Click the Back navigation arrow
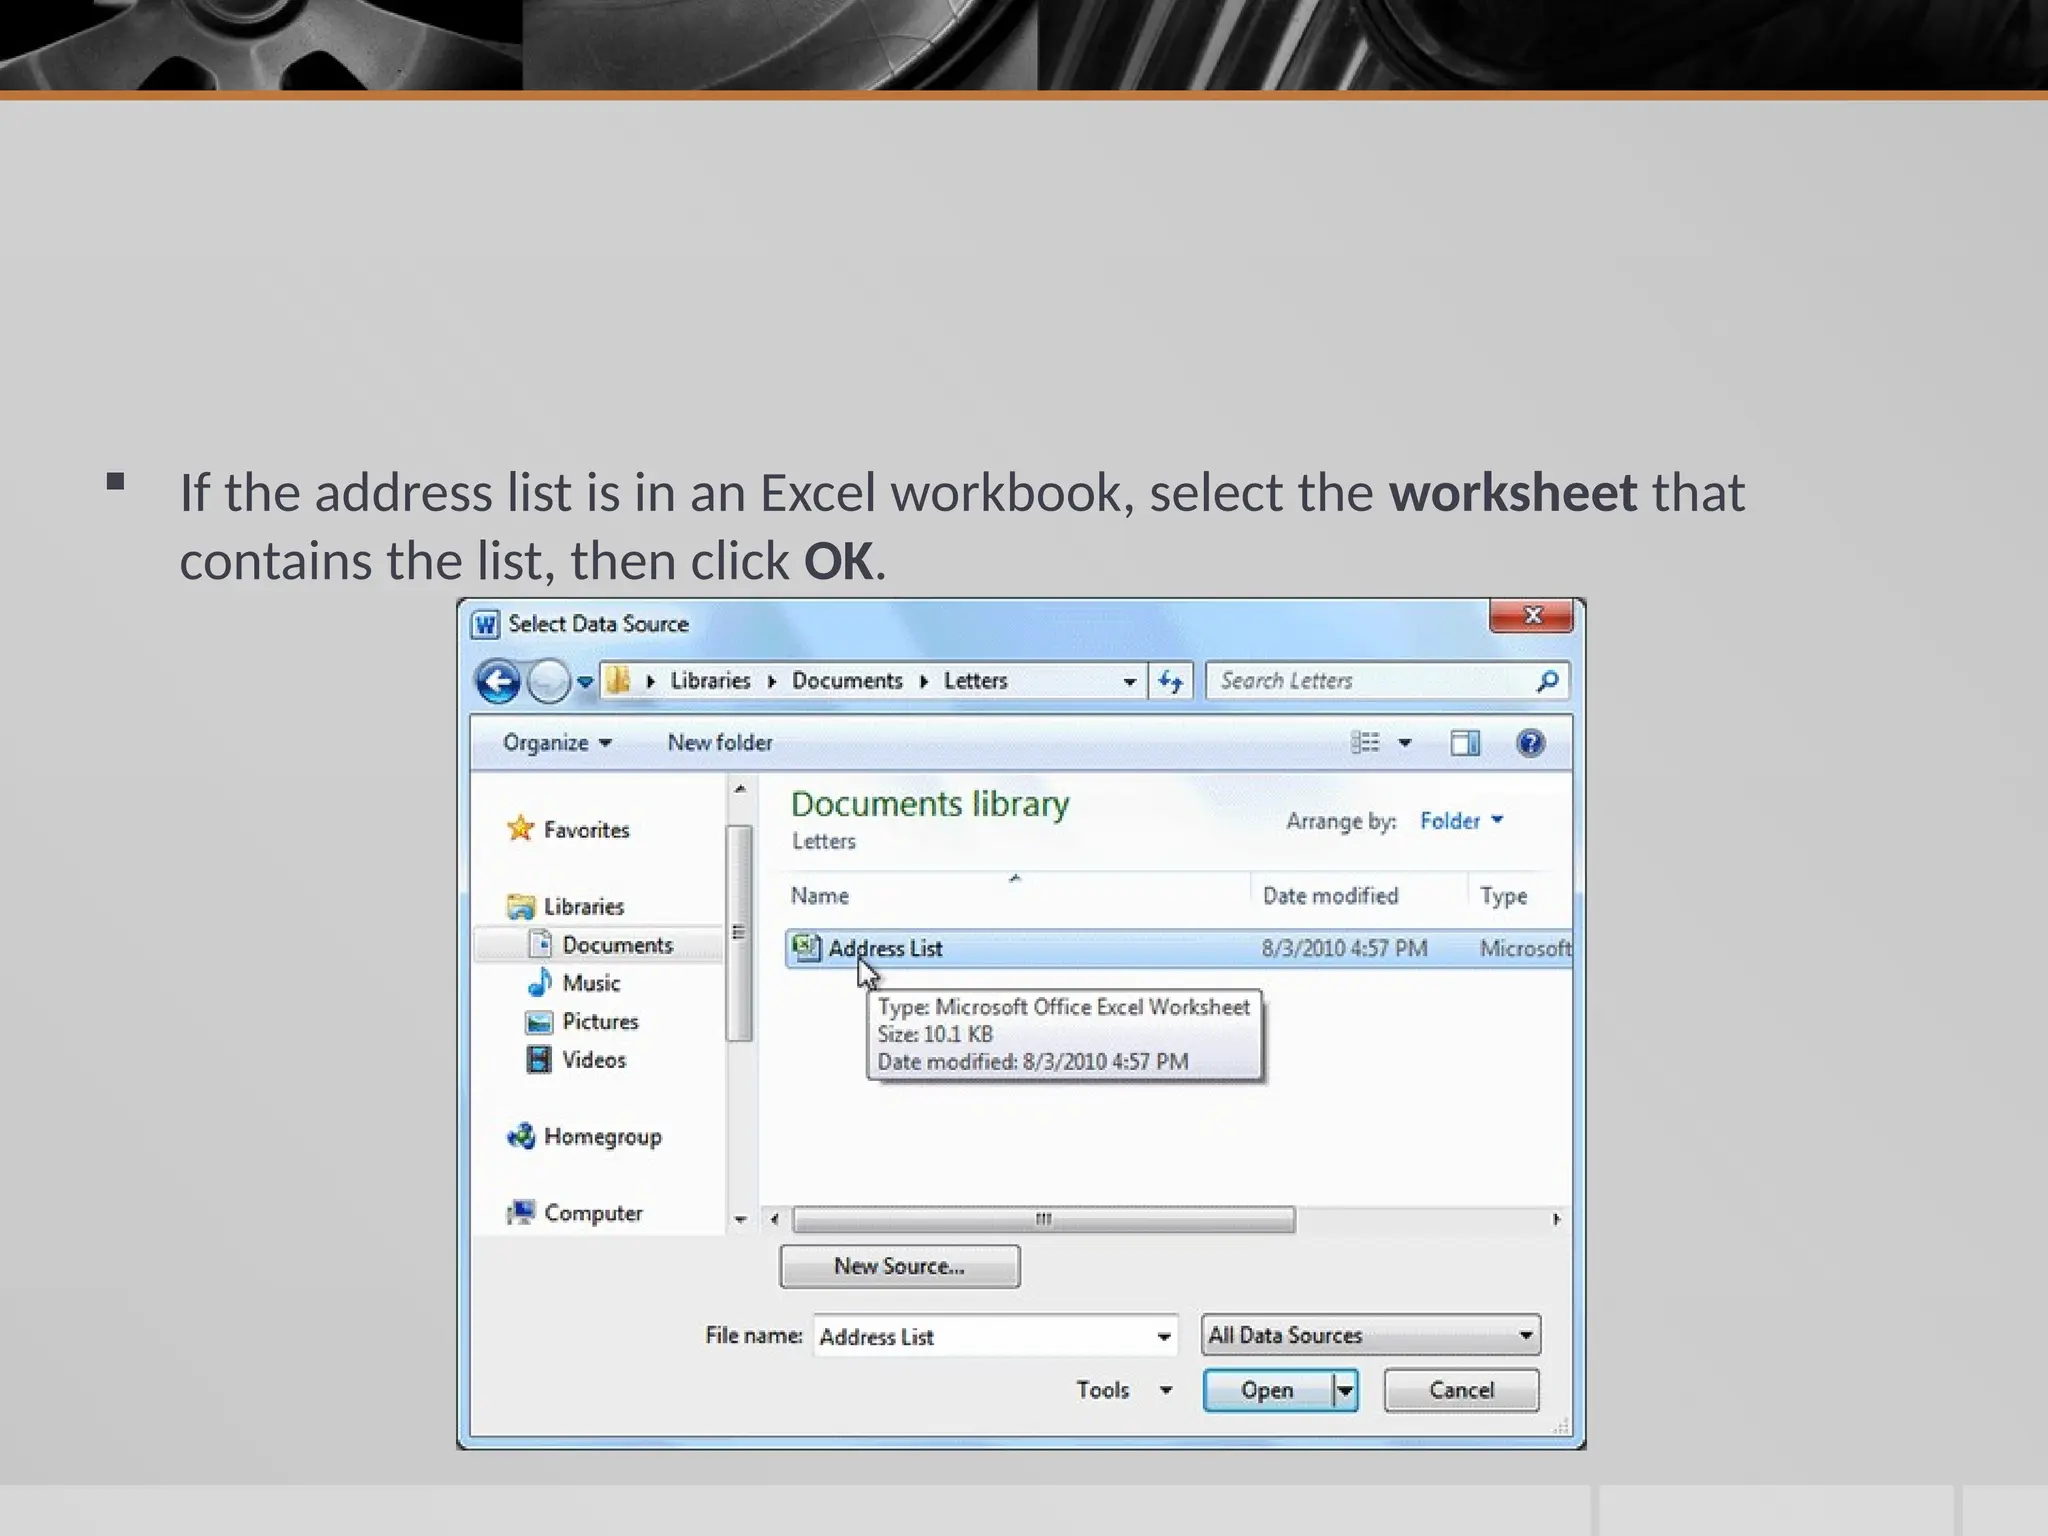This screenshot has width=2048, height=1536. pyautogui.click(x=497, y=682)
